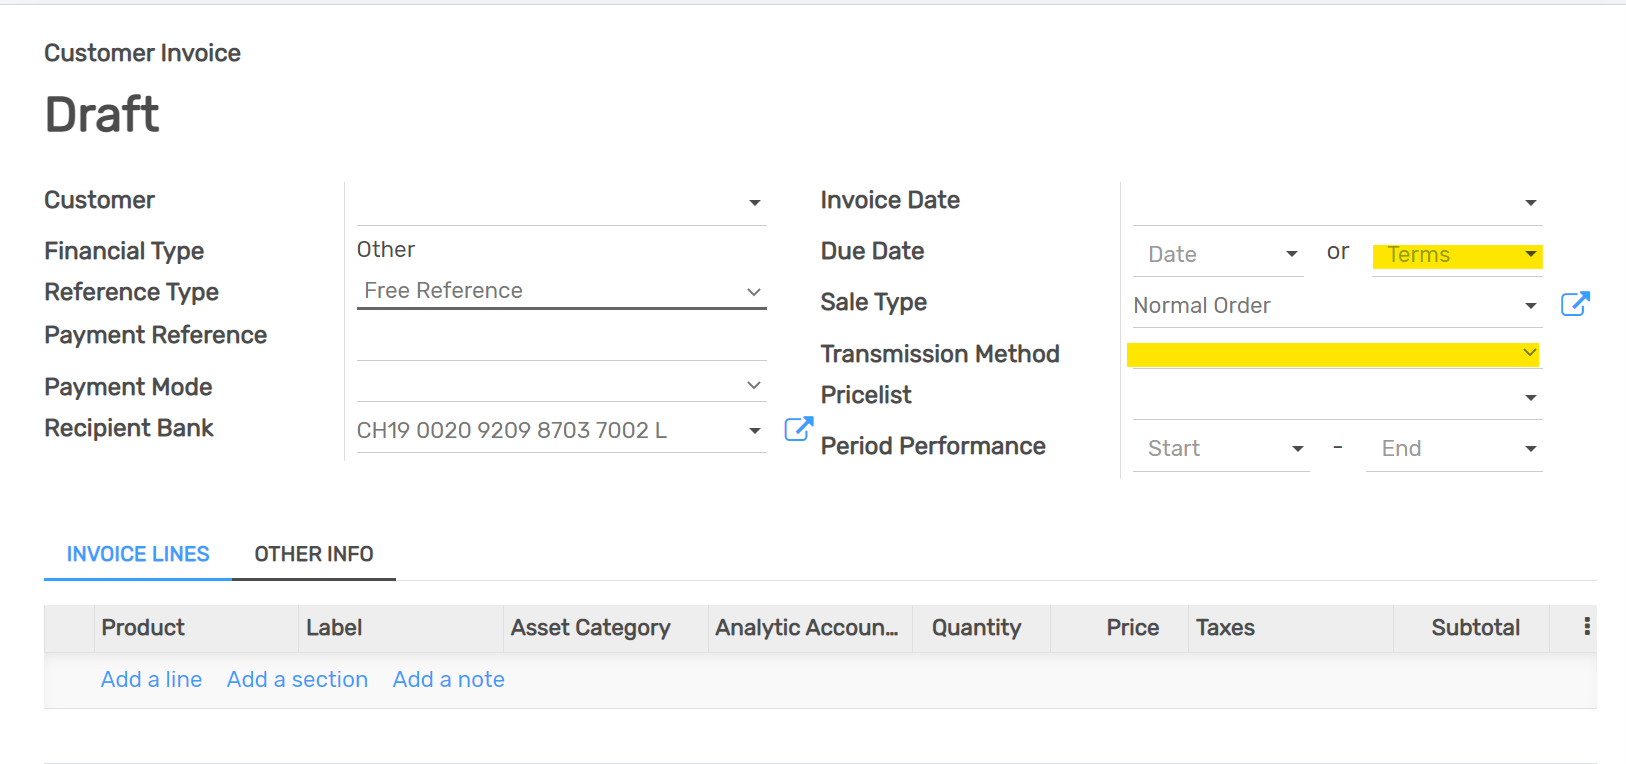Open external link next to Recipient Bank
Screen dimensions: 1626x764
click(x=798, y=429)
